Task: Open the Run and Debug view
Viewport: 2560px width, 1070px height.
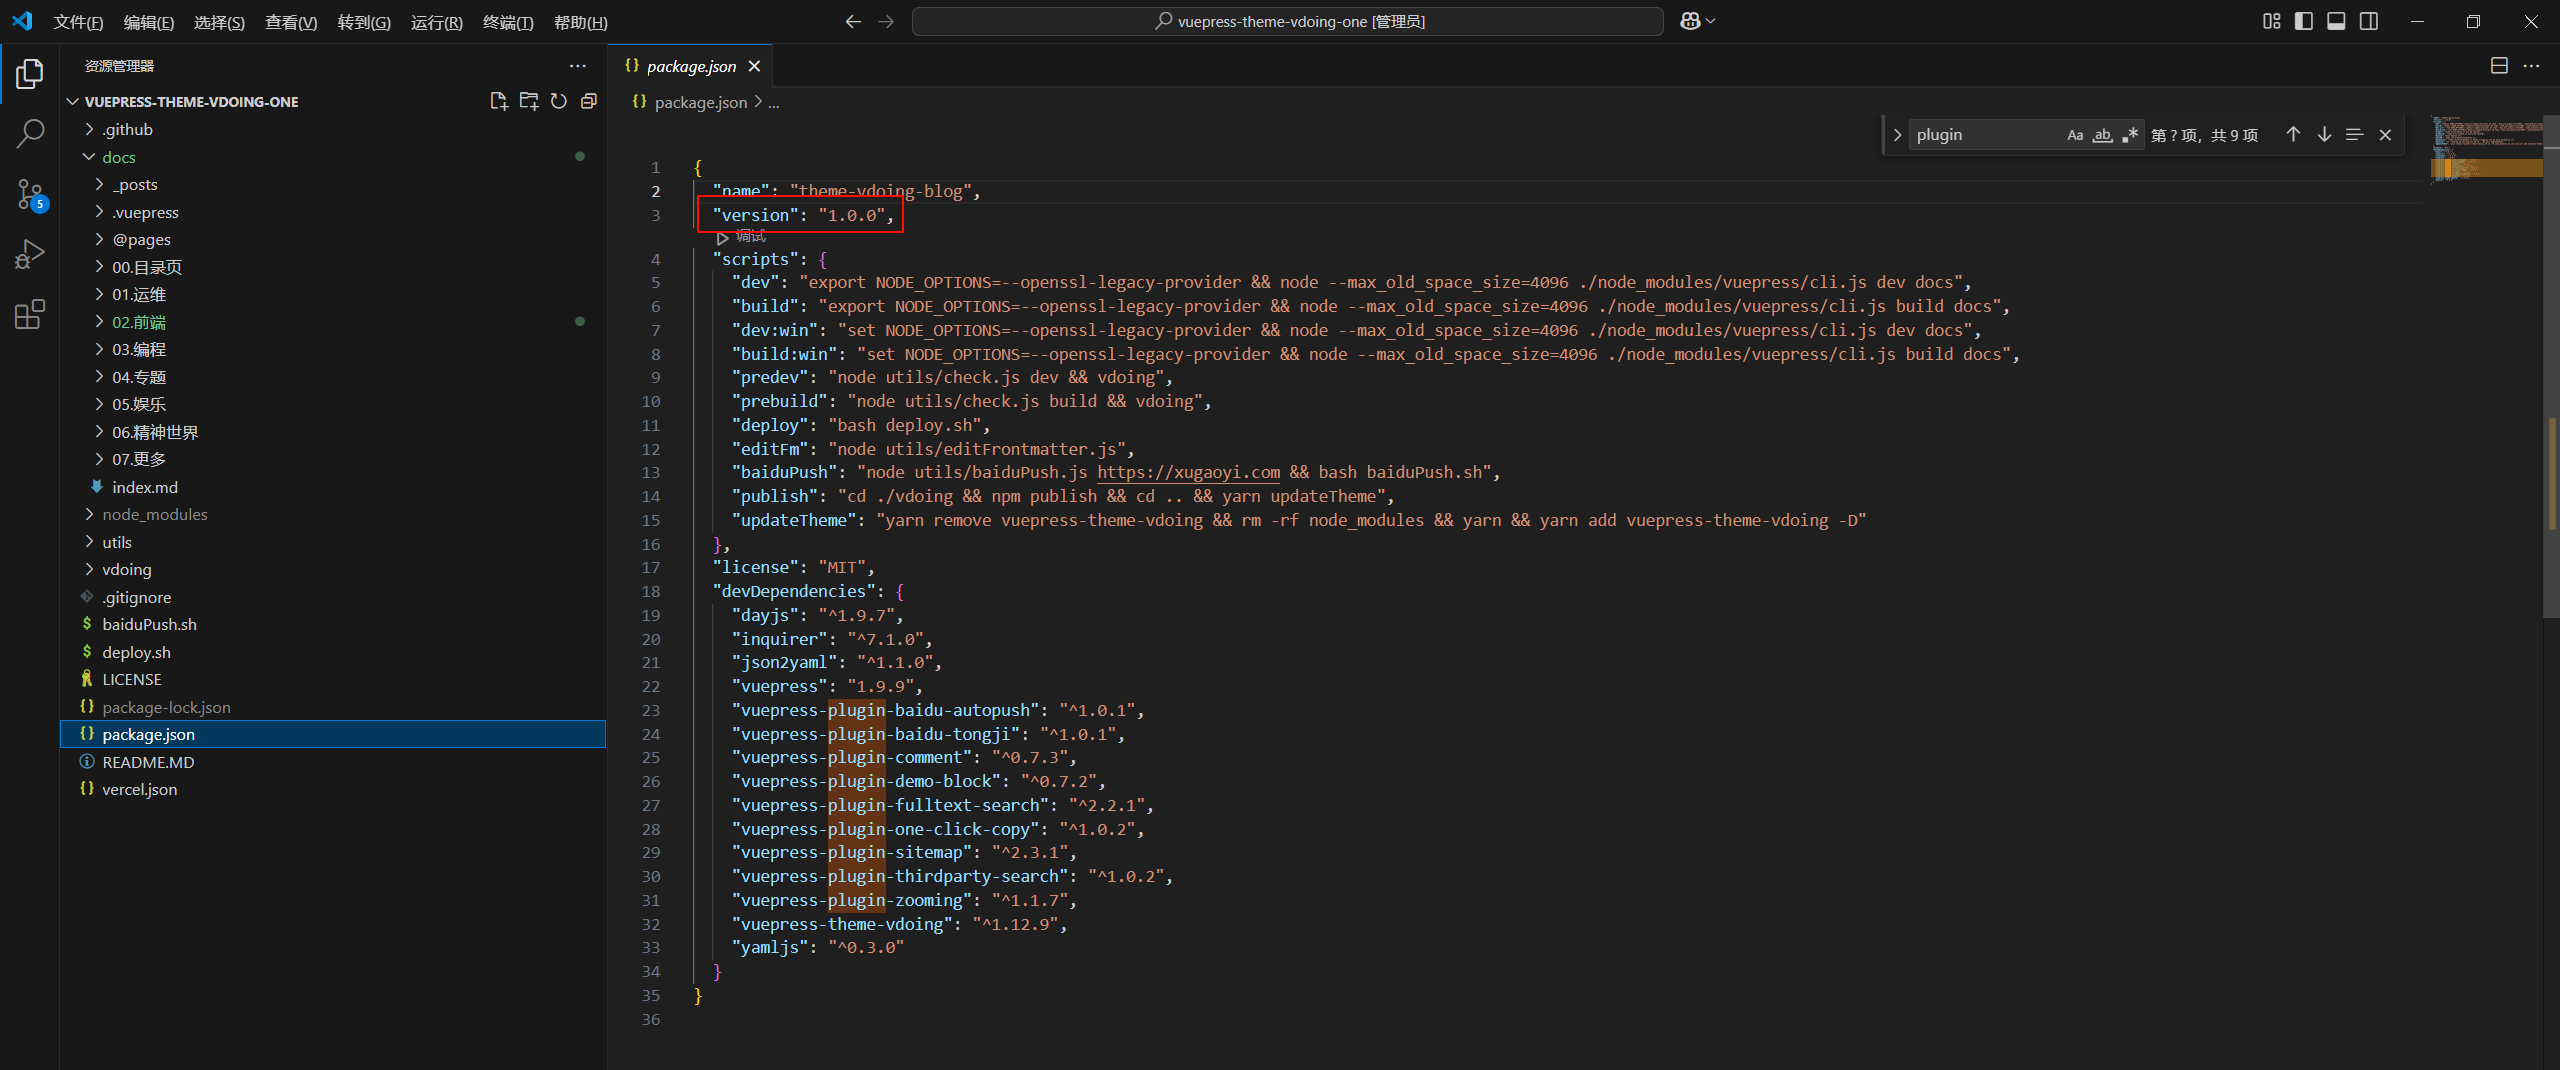Action: [x=30, y=254]
